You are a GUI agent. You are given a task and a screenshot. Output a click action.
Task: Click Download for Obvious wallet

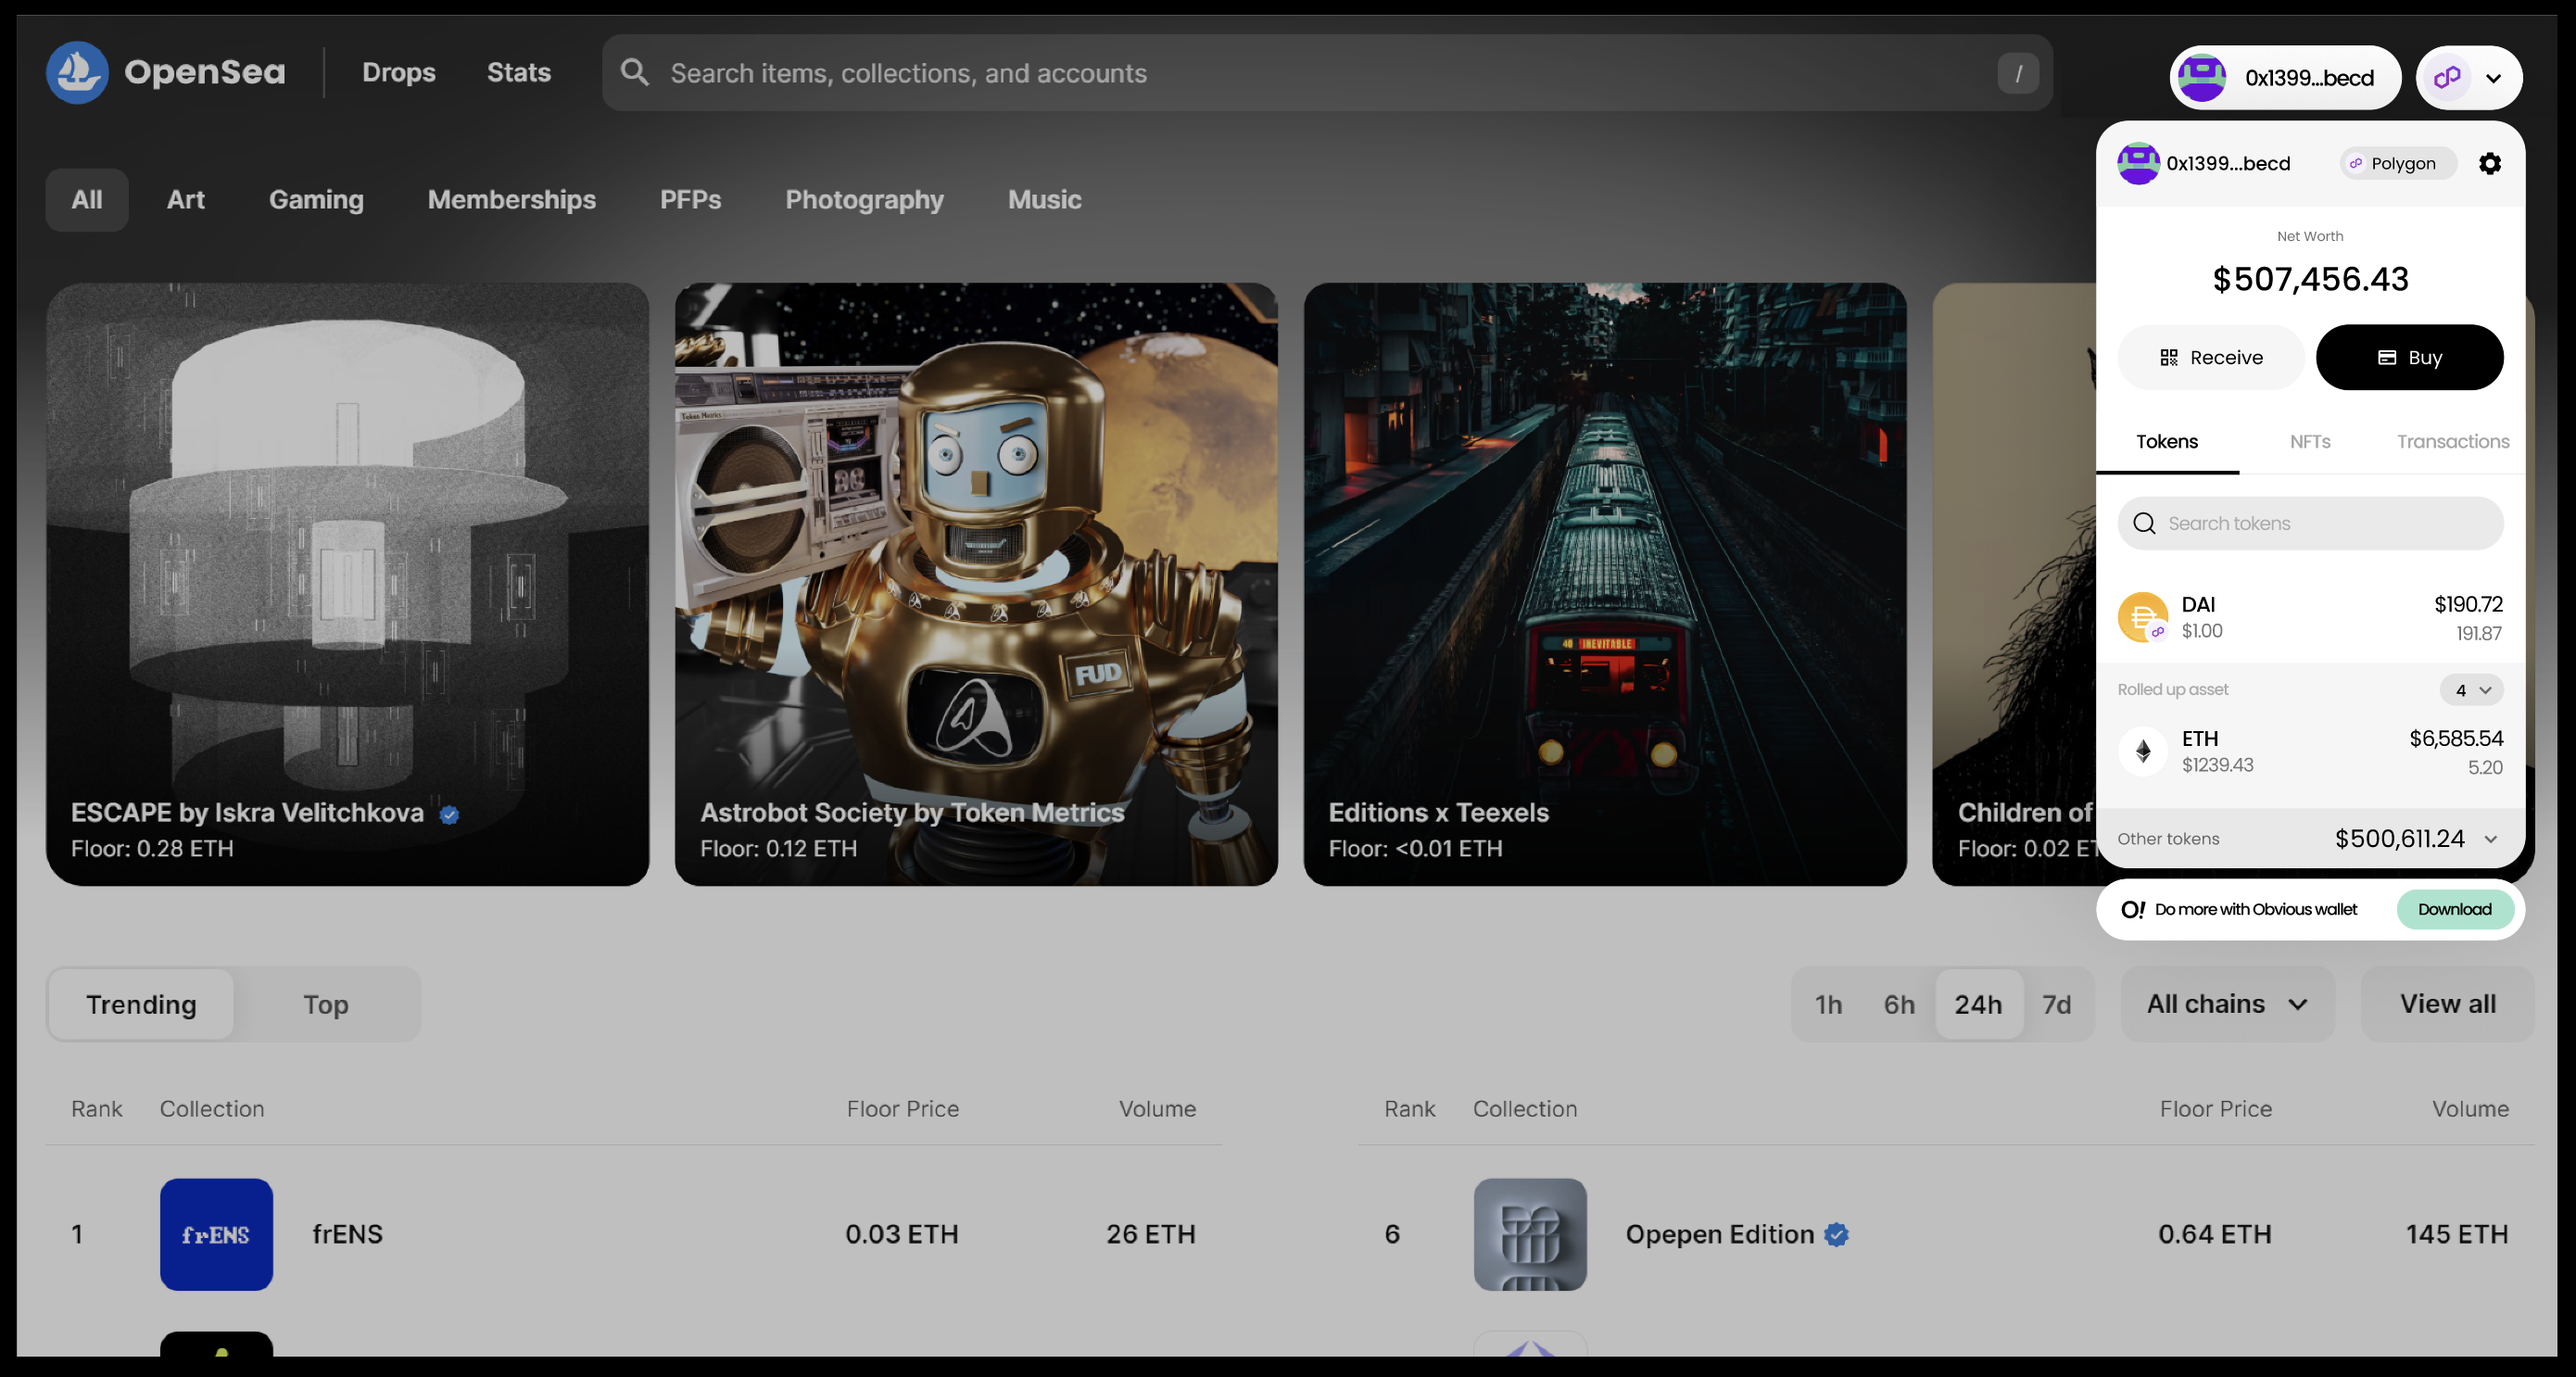[x=2454, y=909]
